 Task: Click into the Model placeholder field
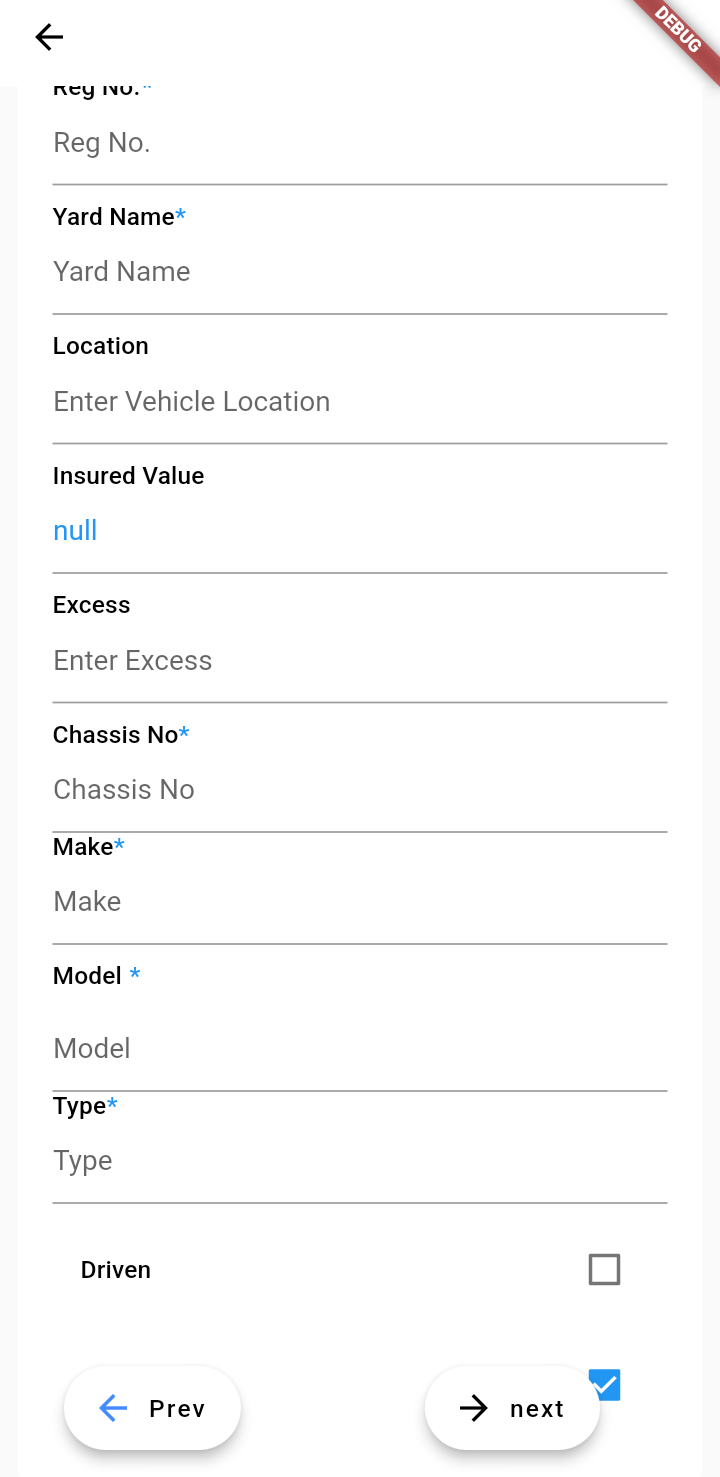coord(359,1049)
